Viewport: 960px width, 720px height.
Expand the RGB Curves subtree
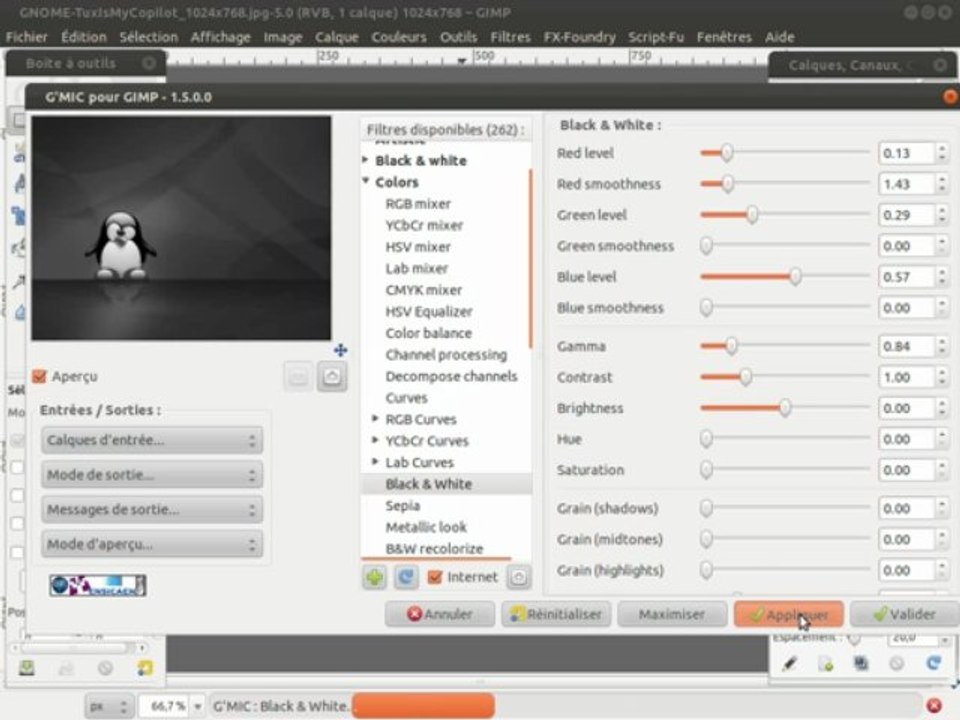click(375, 419)
